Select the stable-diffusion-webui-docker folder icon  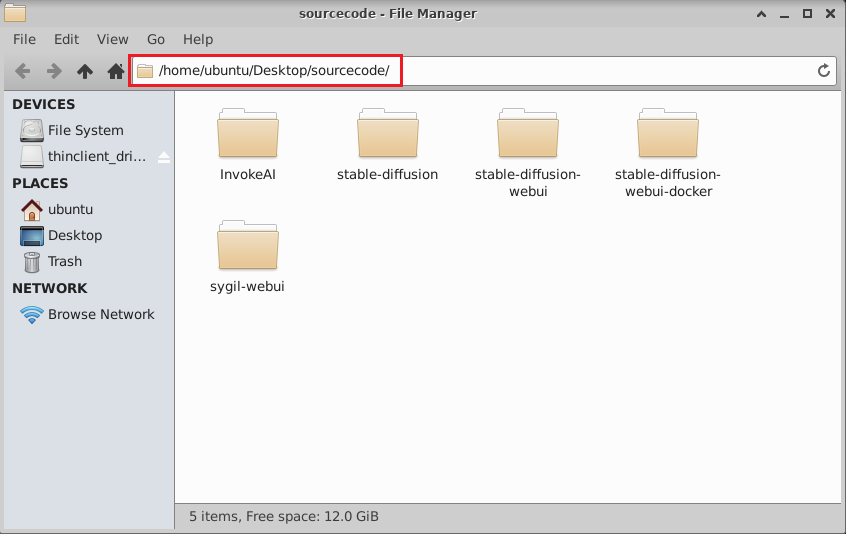pos(667,133)
